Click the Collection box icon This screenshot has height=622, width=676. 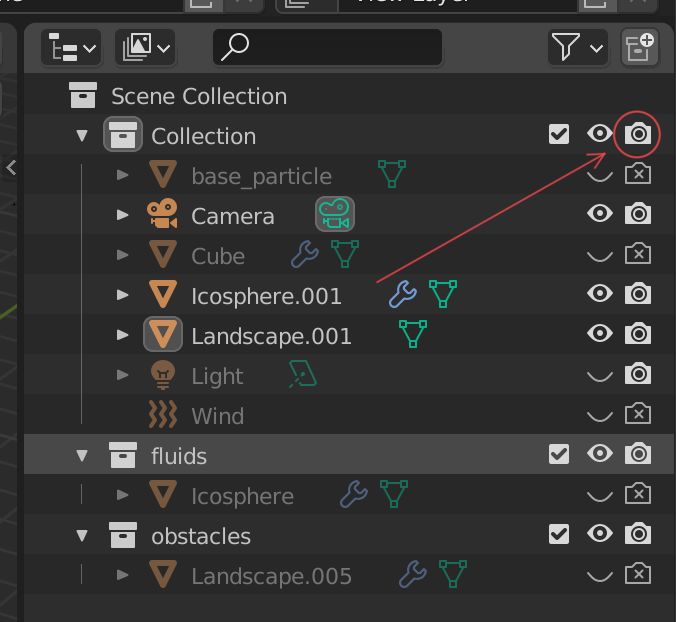click(x=123, y=134)
